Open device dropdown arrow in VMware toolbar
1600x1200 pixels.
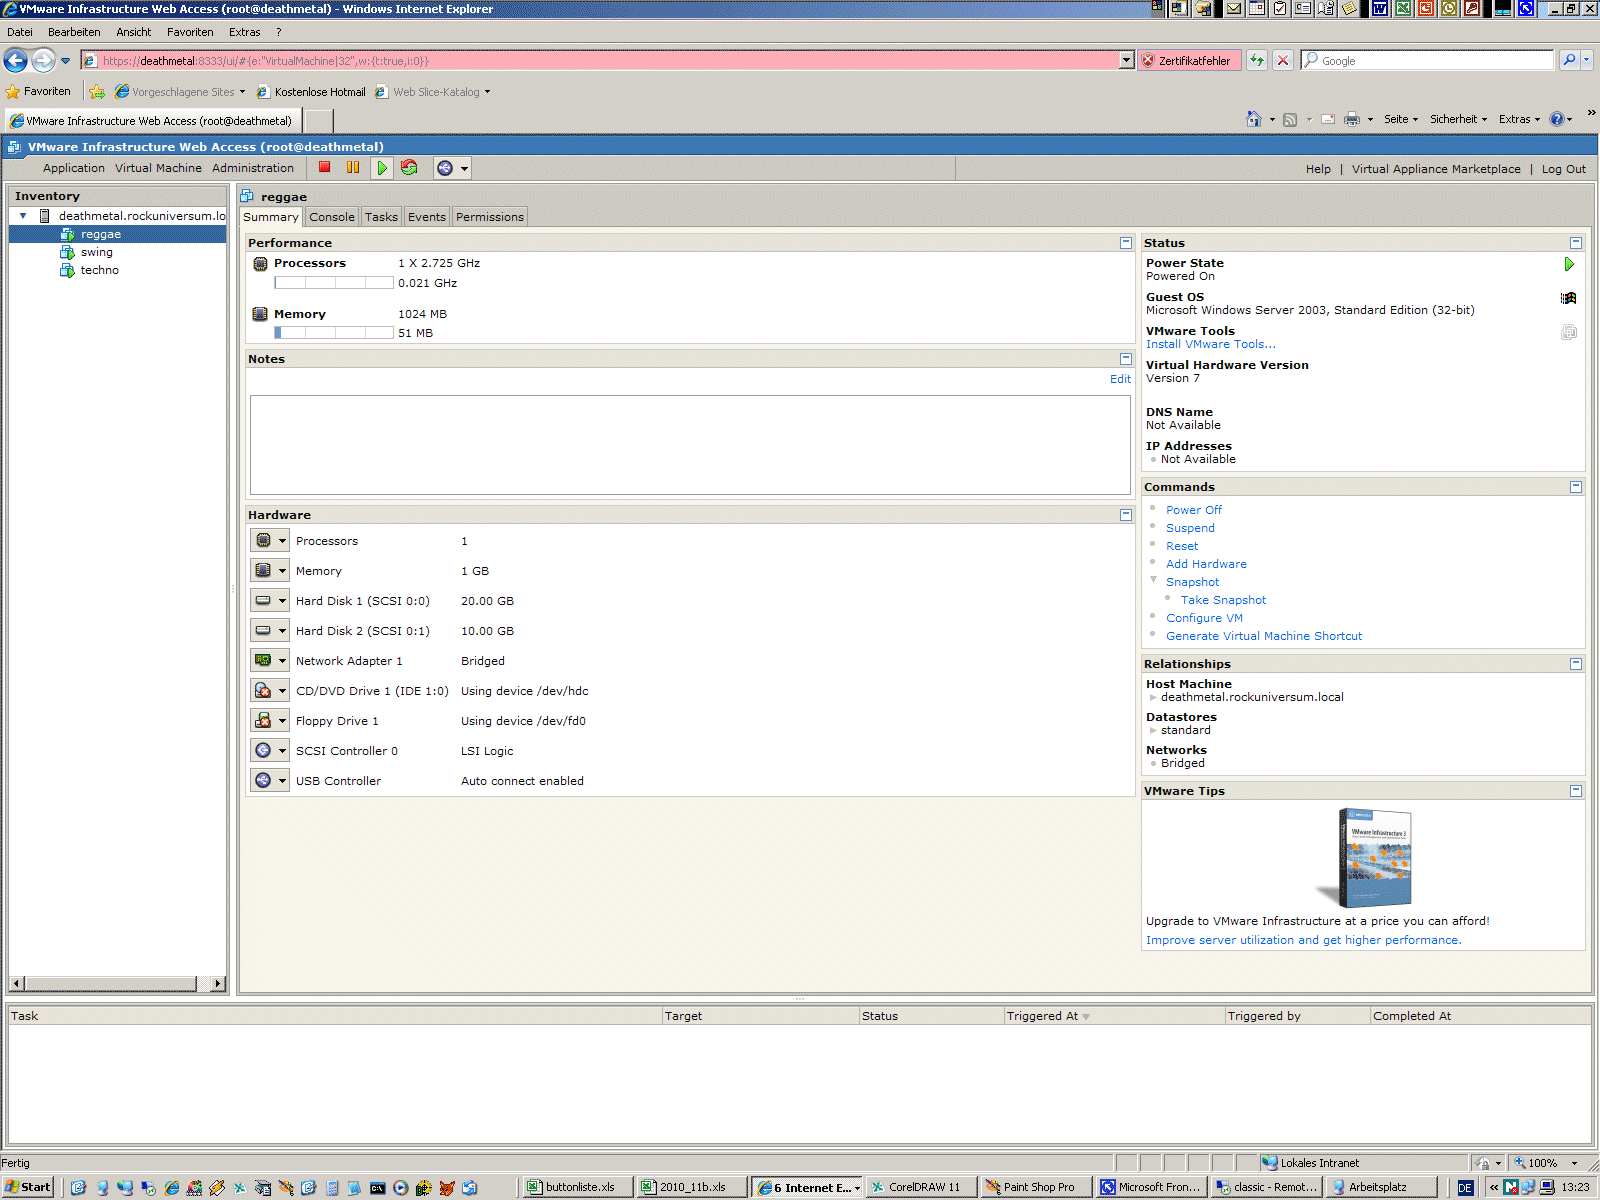pos(464,168)
